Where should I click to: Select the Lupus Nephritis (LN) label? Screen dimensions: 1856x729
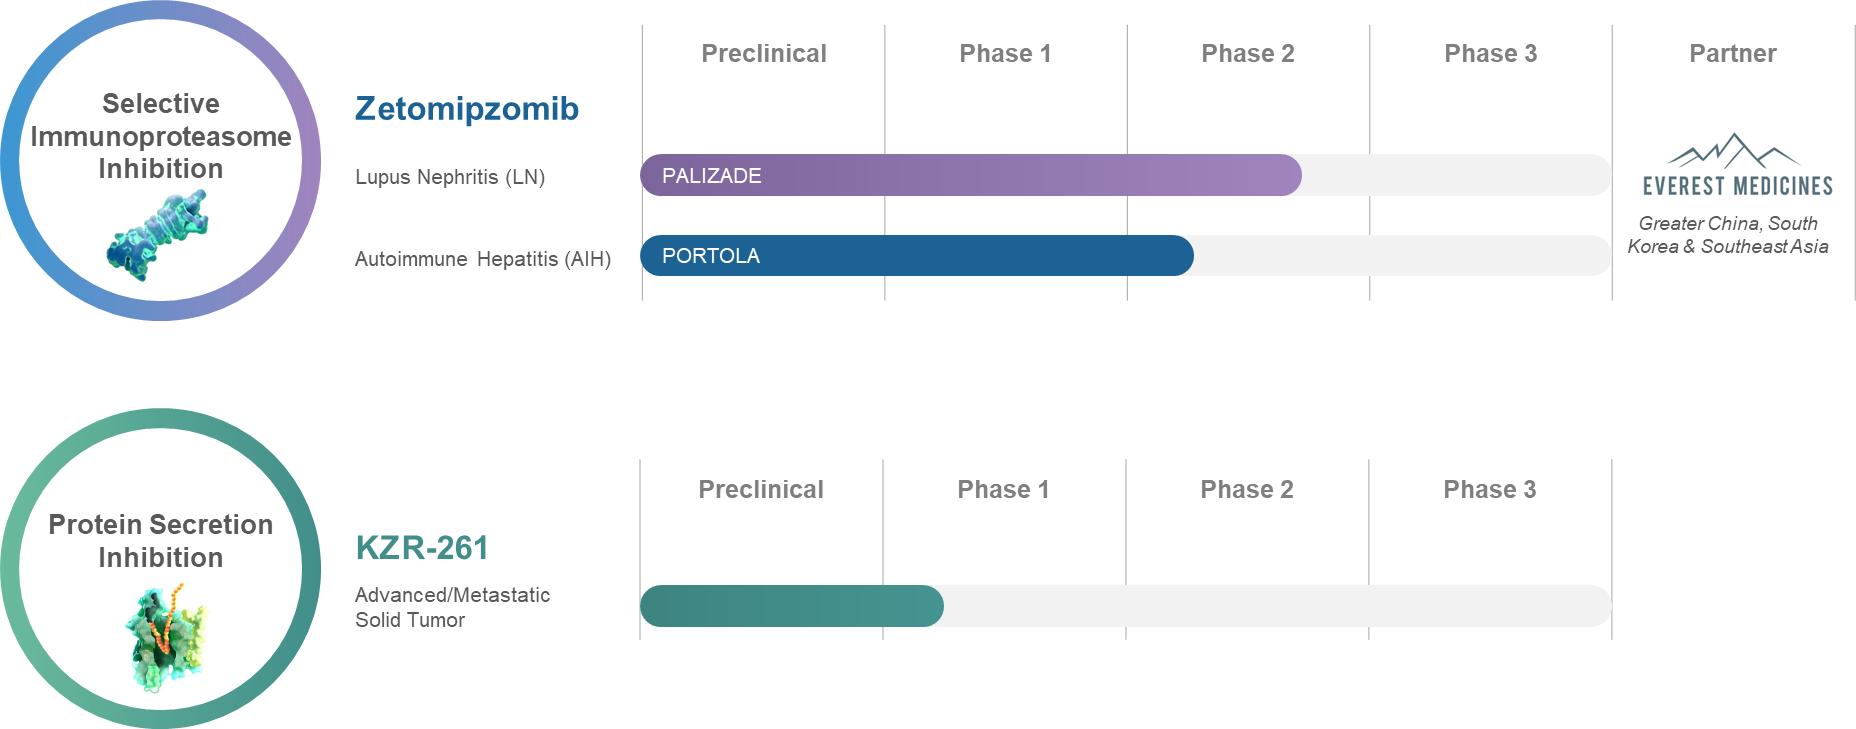(x=449, y=177)
